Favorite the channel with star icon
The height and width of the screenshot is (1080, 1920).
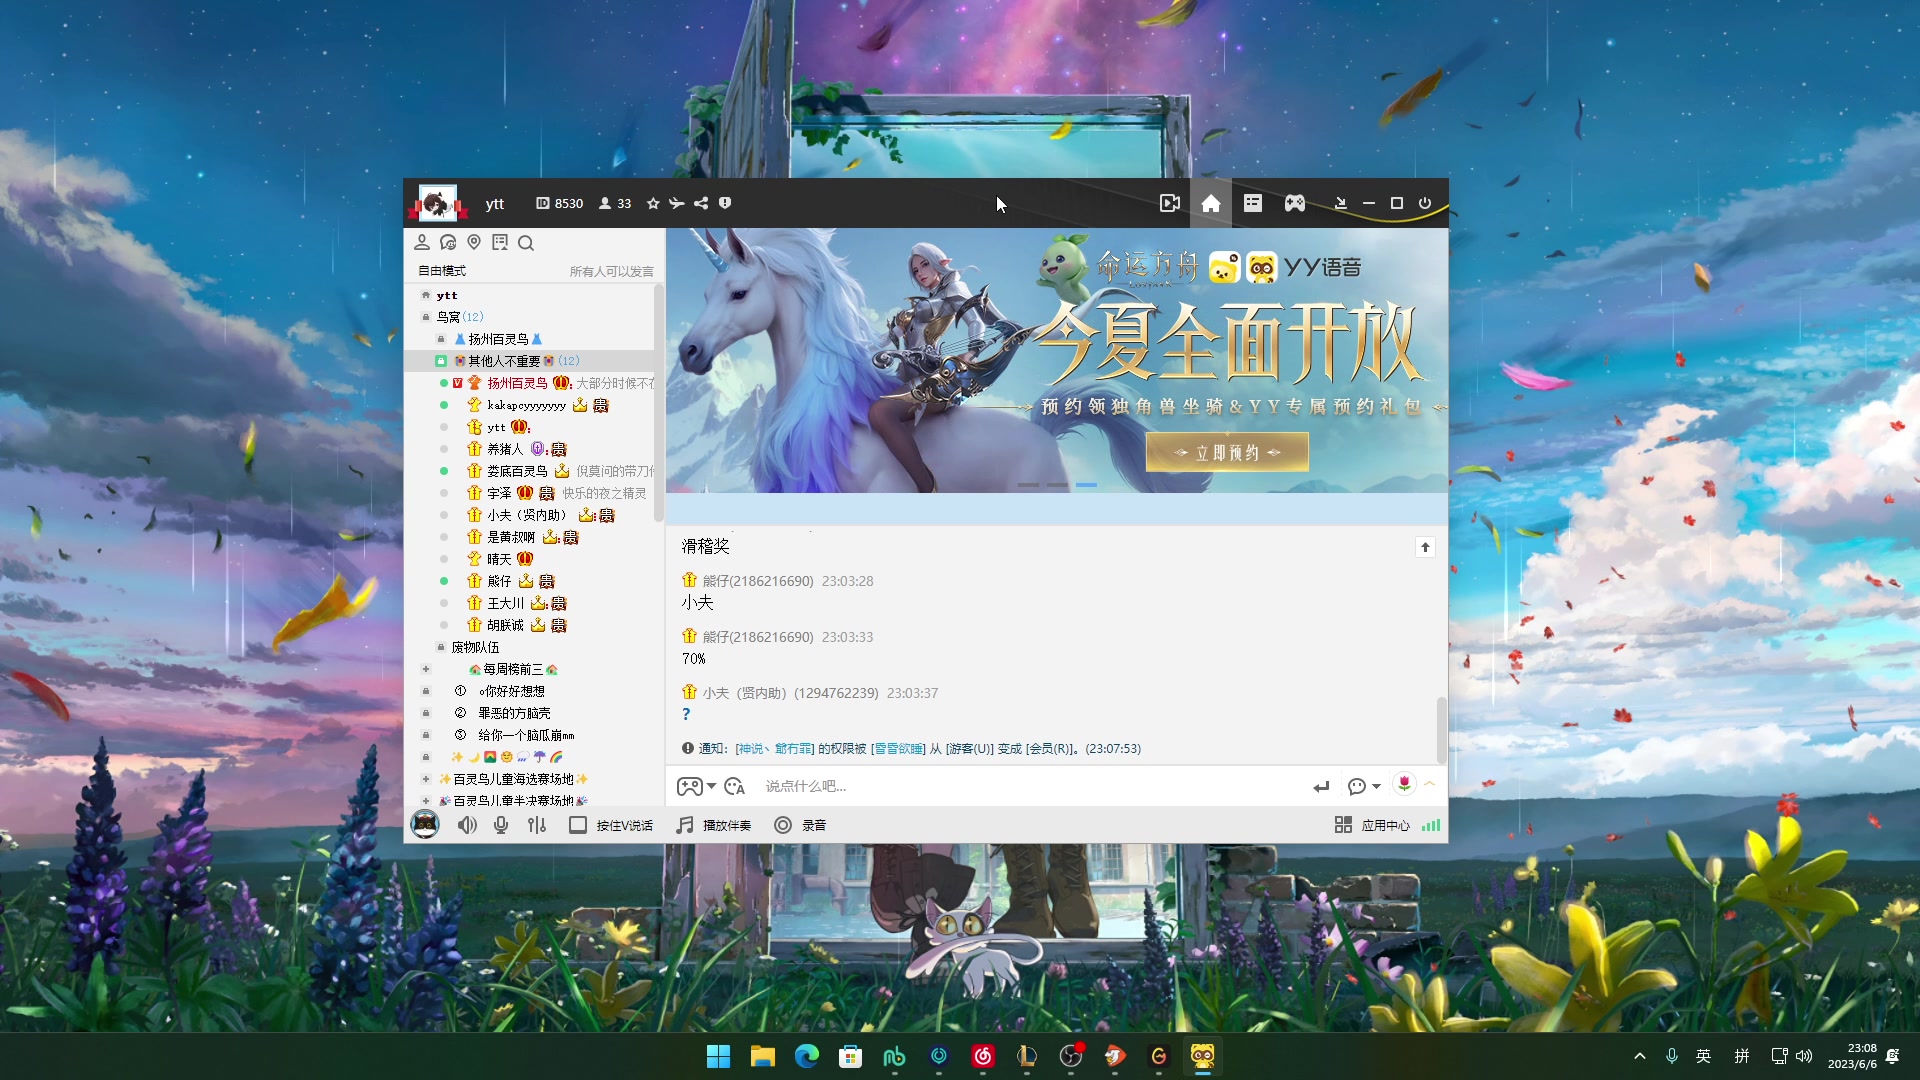click(653, 203)
